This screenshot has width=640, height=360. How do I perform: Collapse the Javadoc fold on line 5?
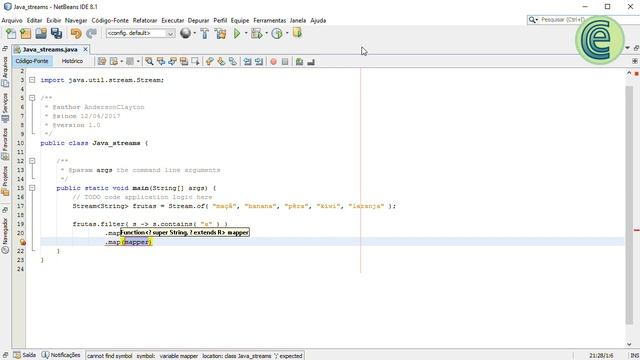[32, 98]
